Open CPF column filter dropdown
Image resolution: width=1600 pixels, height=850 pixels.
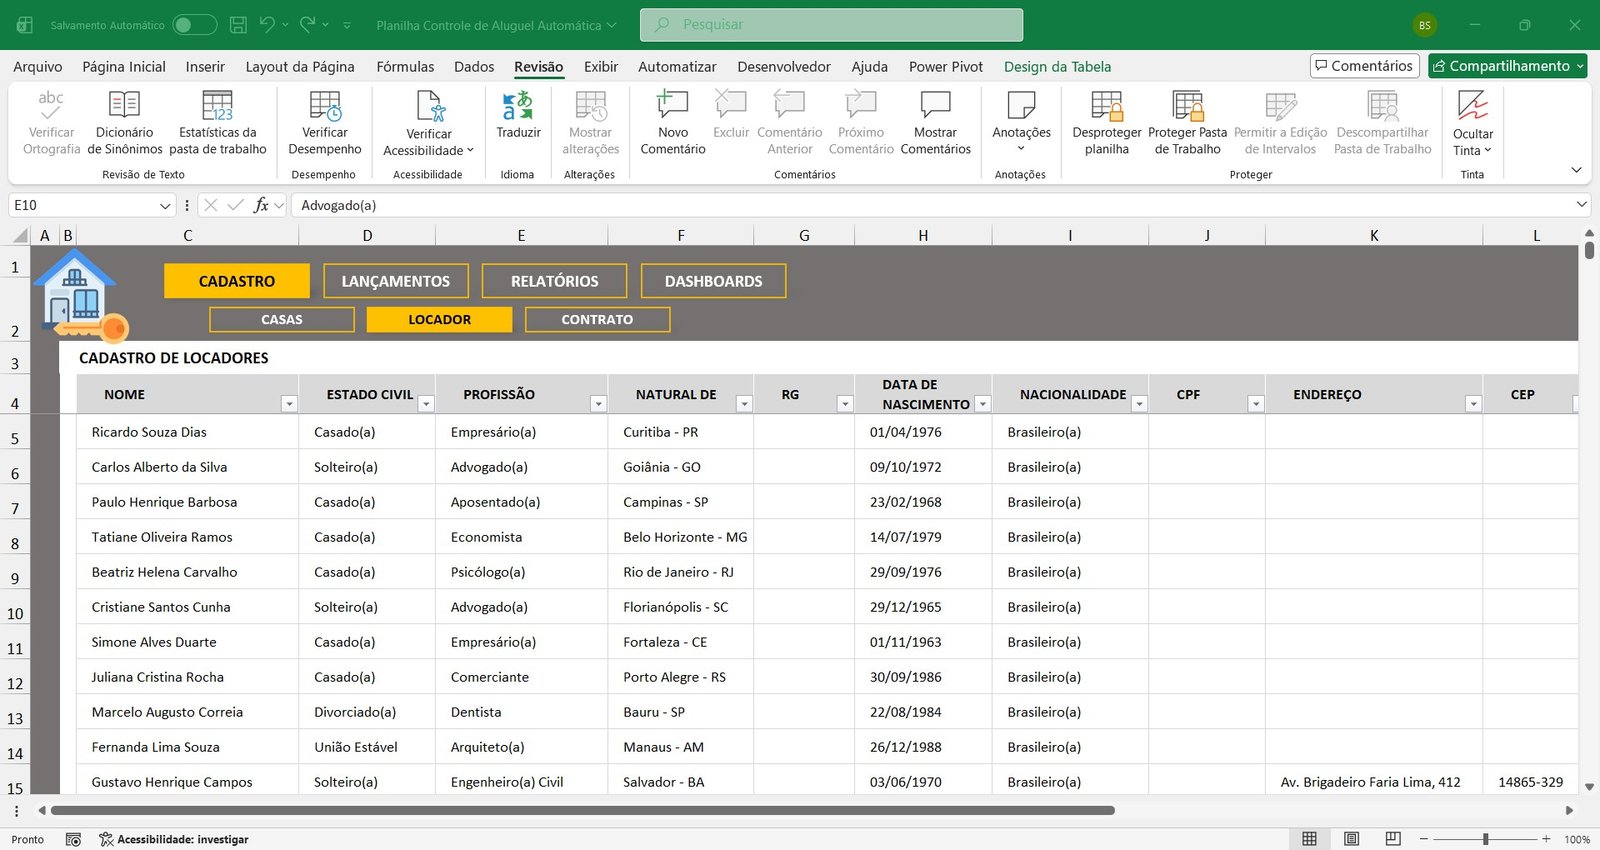coord(1256,404)
